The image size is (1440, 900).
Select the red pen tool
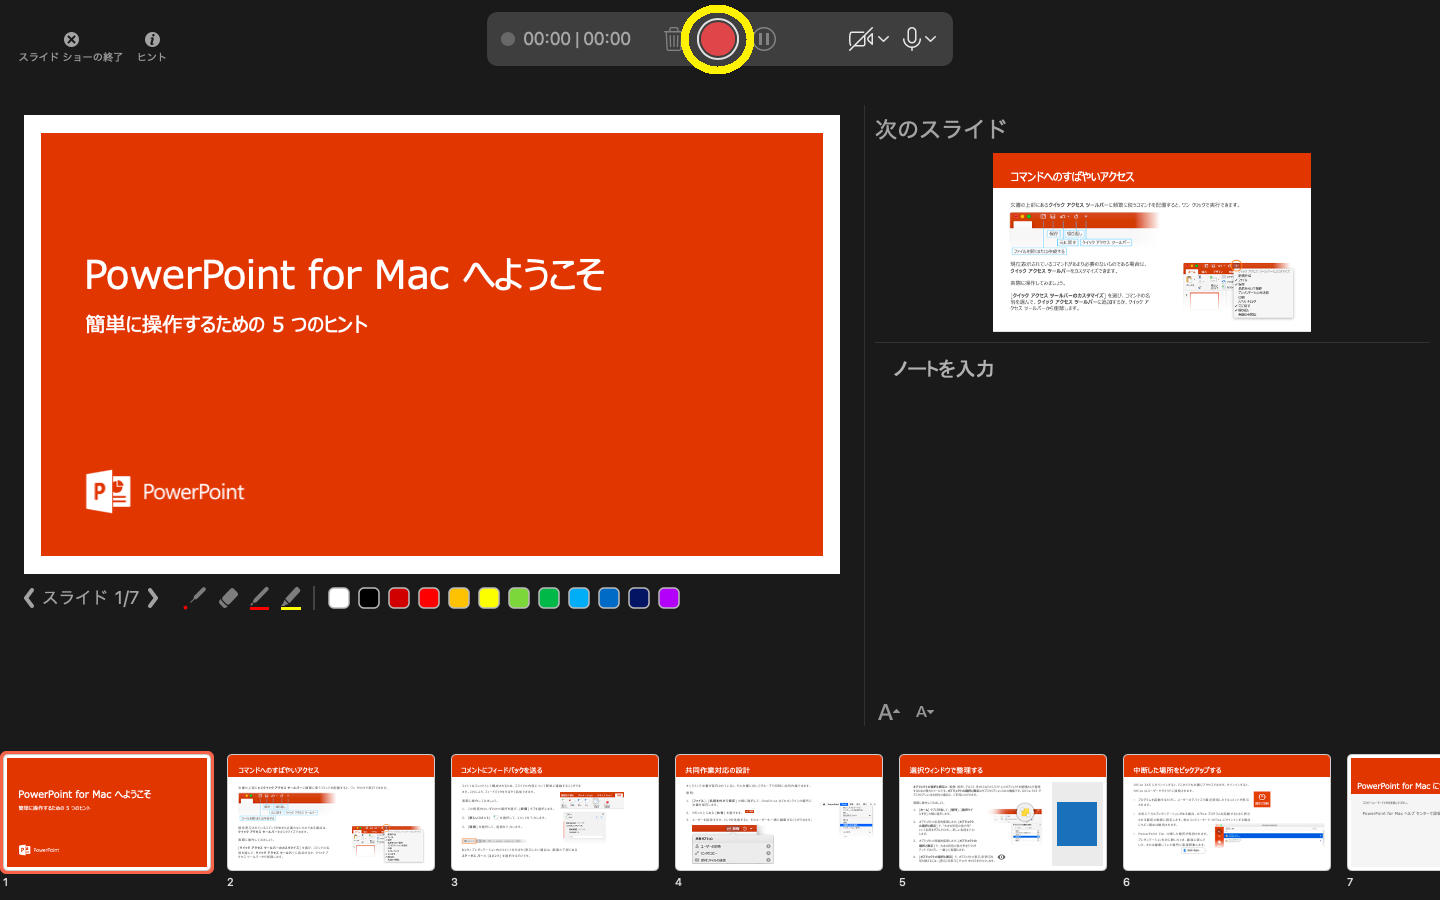[259, 598]
